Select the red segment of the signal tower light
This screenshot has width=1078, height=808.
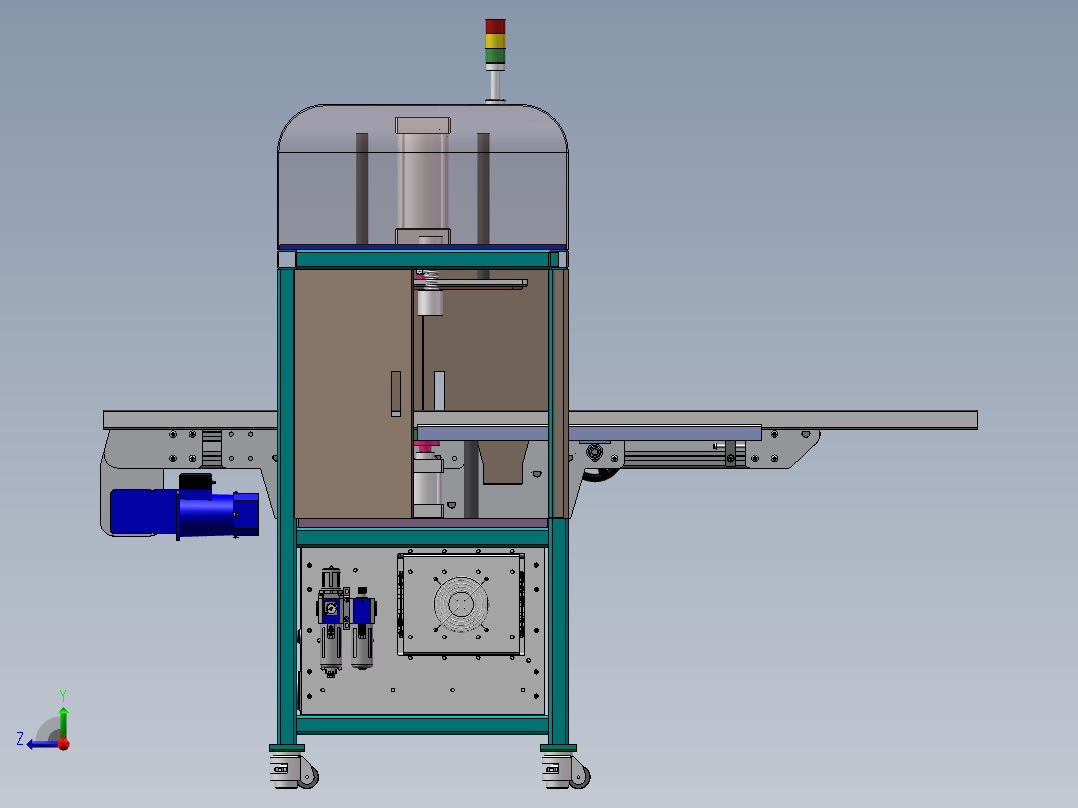tap(495, 26)
